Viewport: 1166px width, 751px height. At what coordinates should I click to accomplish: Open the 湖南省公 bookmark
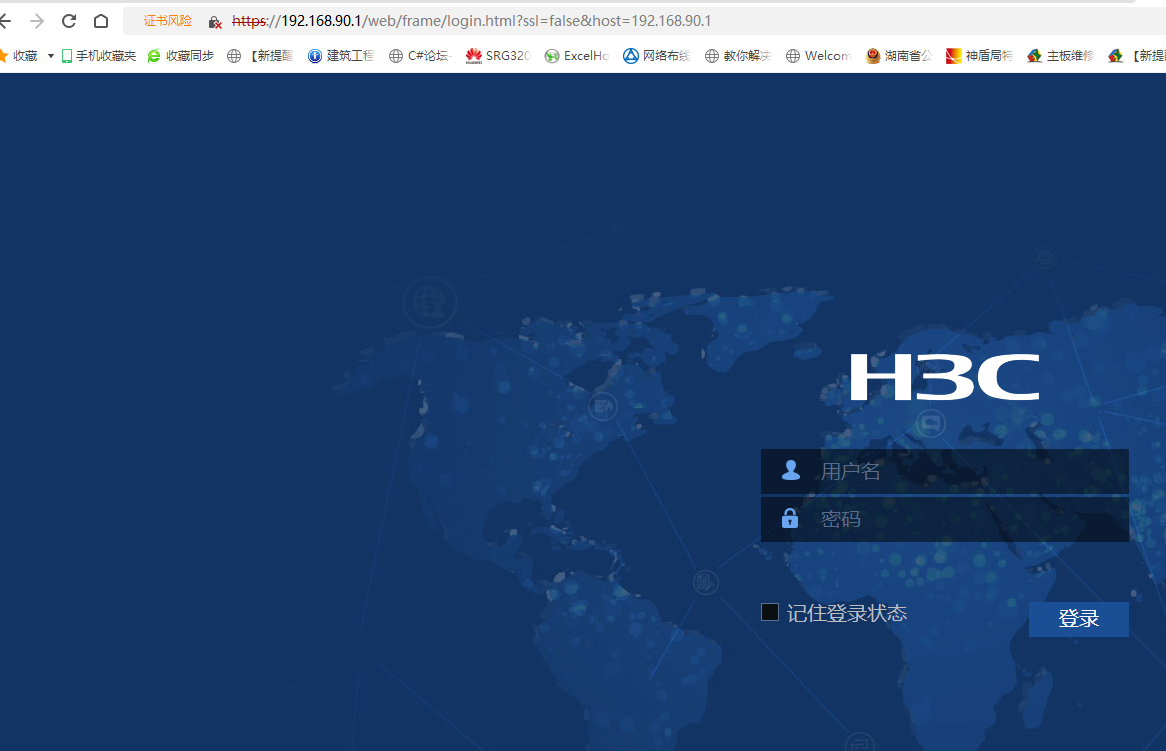898,56
